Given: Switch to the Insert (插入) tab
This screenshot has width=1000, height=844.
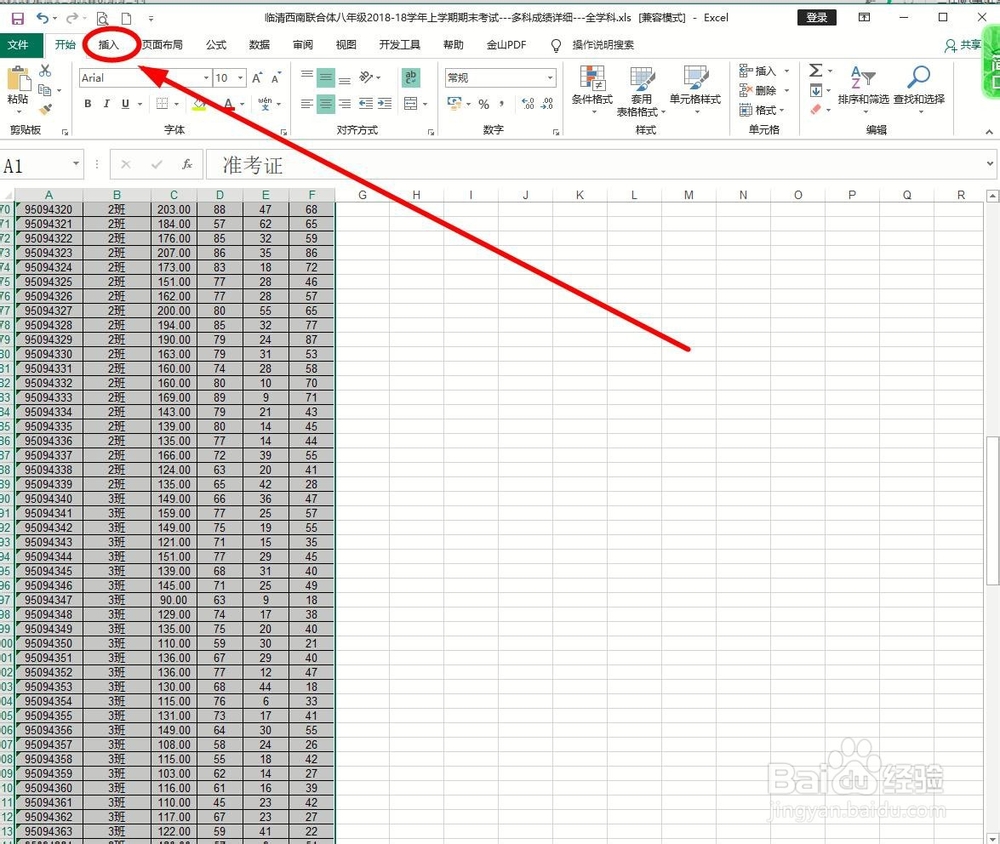Looking at the screenshot, I should [108, 45].
